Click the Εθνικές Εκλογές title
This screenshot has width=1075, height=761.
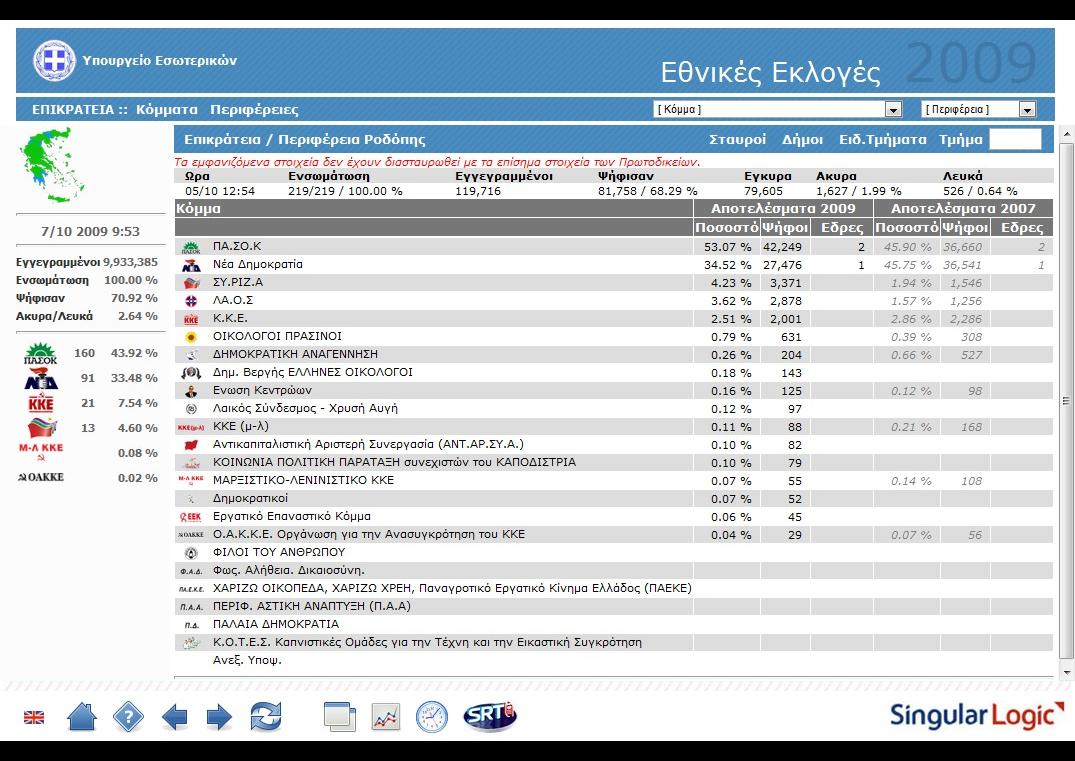pos(770,72)
